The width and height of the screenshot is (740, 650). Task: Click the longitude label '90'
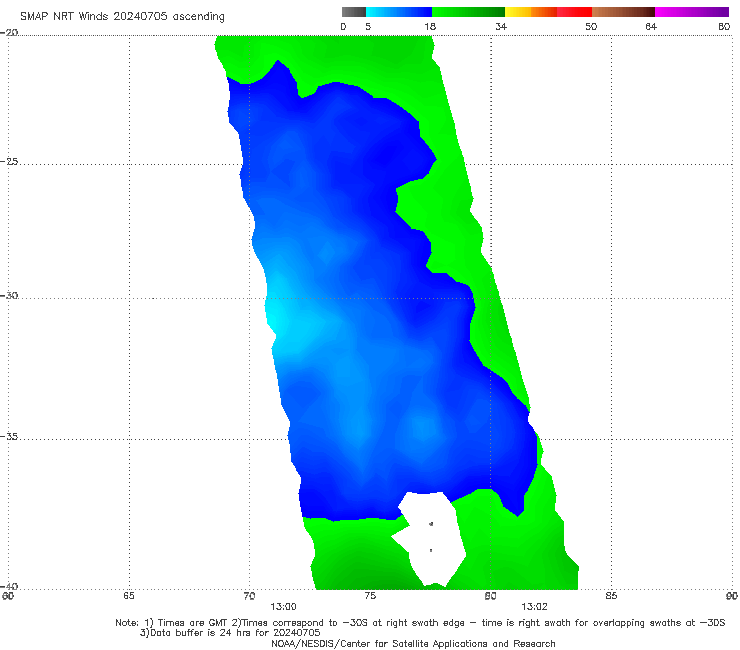point(732,596)
